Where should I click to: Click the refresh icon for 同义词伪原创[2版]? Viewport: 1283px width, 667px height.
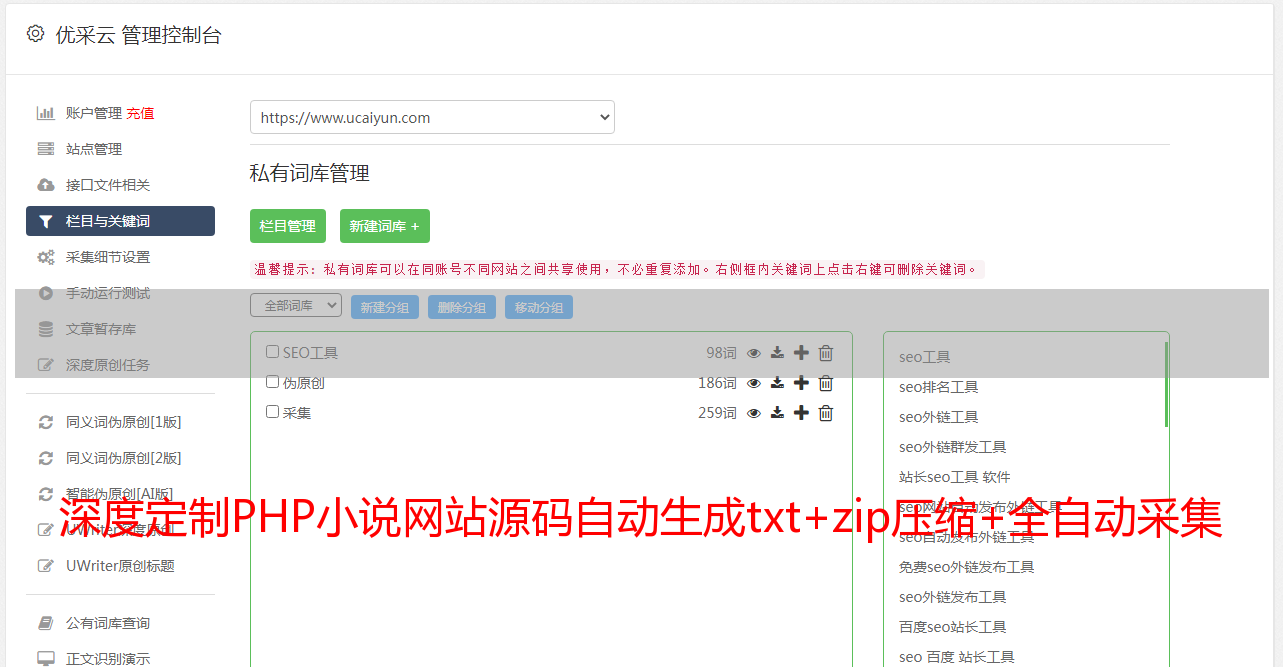point(46,458)
